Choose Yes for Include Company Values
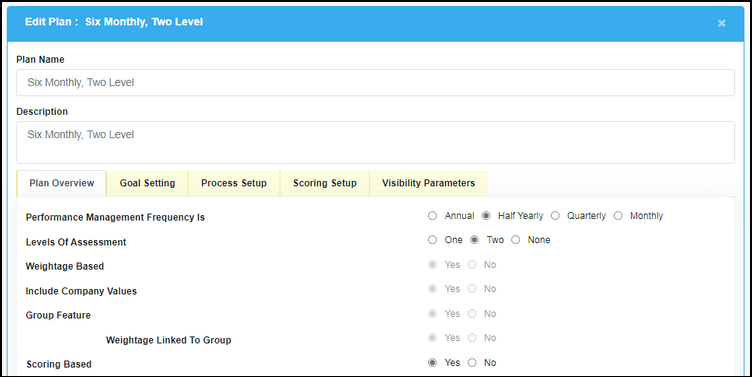752x377 pixels. 433,289
